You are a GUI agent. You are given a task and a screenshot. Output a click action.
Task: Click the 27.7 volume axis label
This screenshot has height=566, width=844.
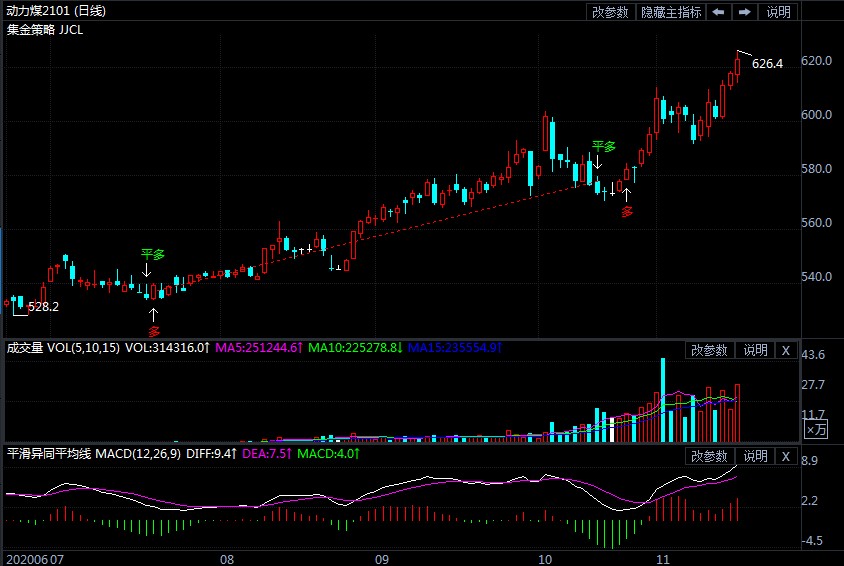coord(813,385)
